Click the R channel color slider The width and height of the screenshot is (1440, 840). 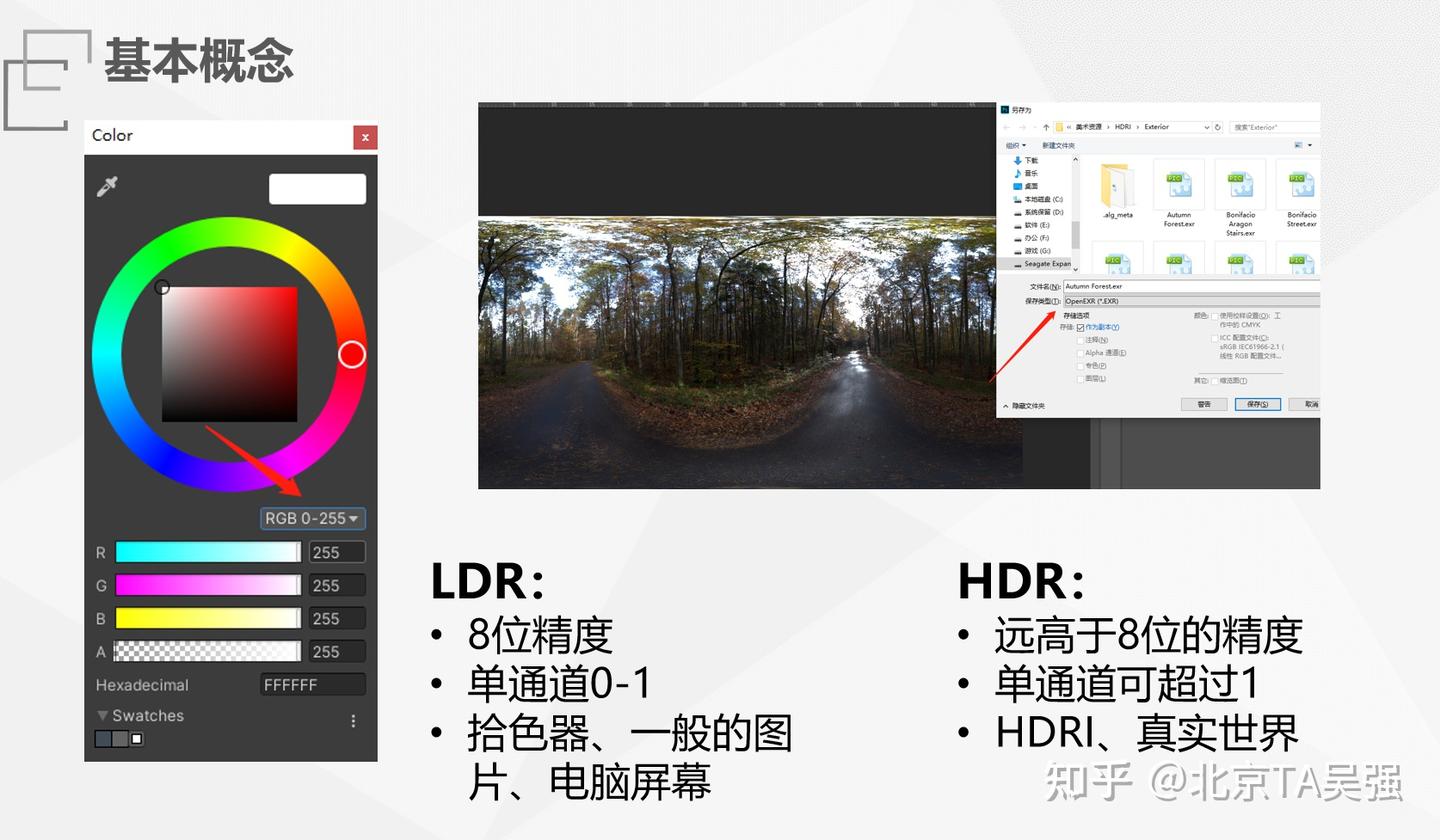click(207, 551)
